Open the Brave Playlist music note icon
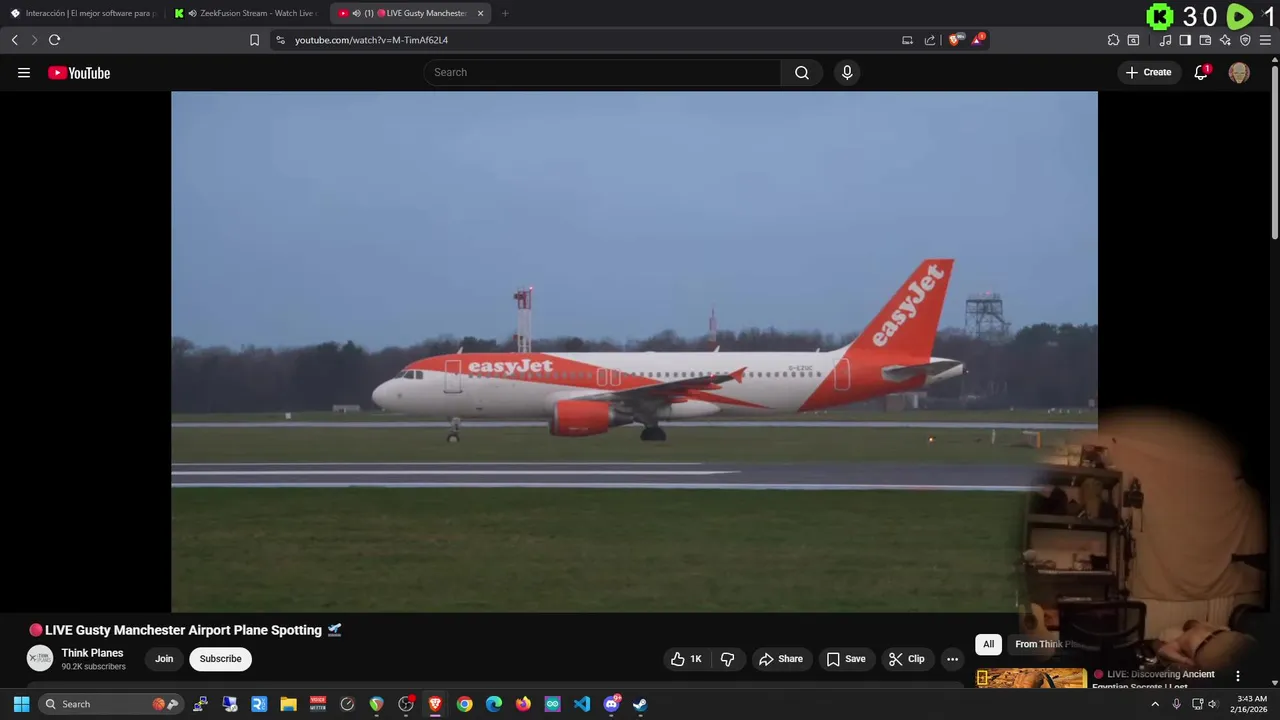Viewport: 1280px width, 720px height. click(1165, 40)
